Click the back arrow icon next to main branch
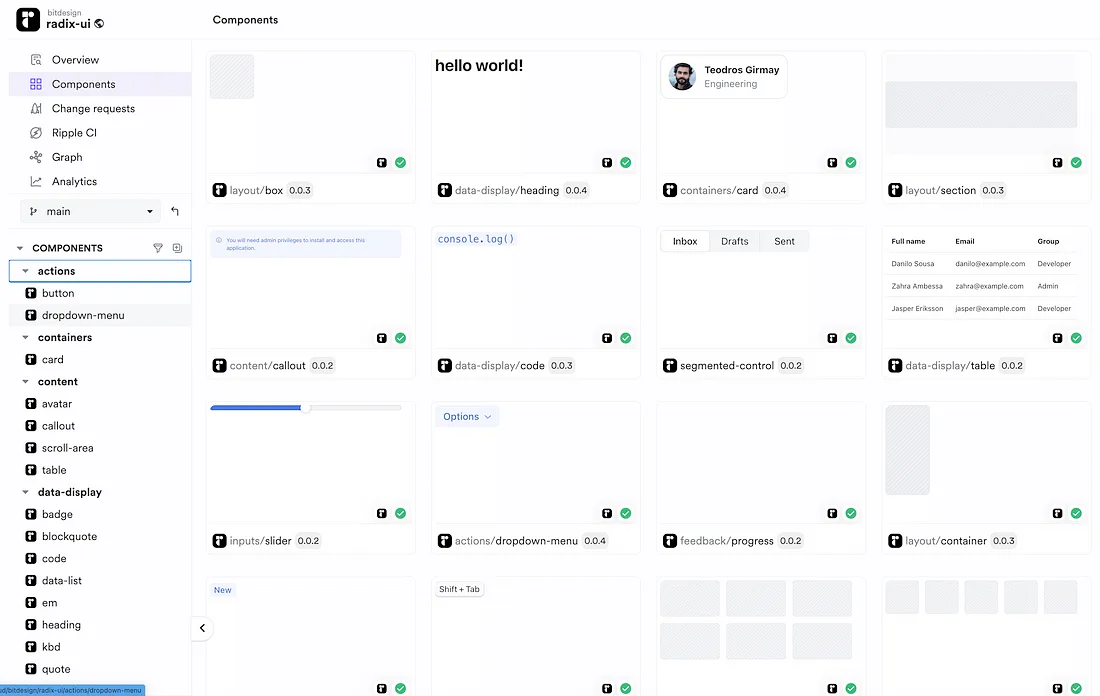1100x696 pixels. click(175, 211)
